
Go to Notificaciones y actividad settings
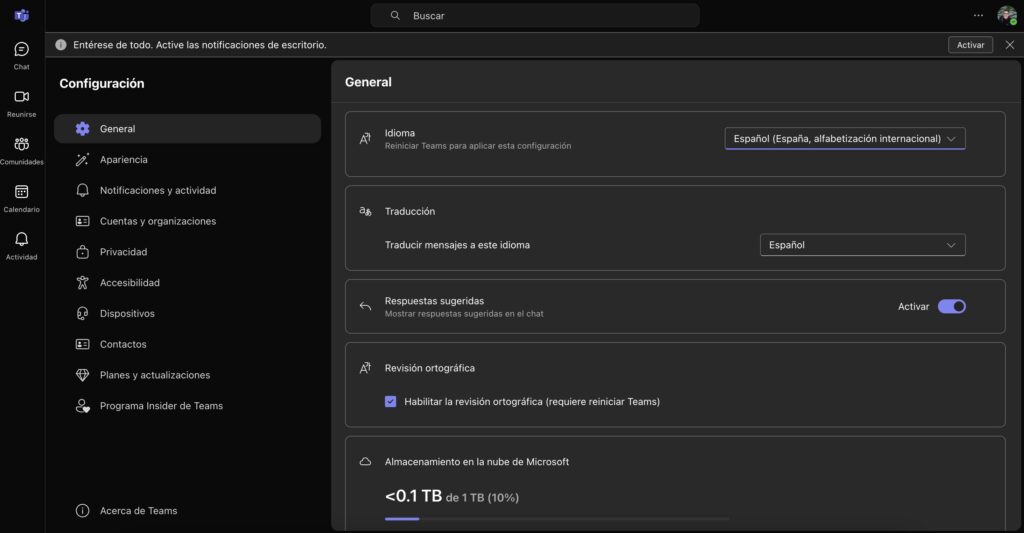coord(187,190)
